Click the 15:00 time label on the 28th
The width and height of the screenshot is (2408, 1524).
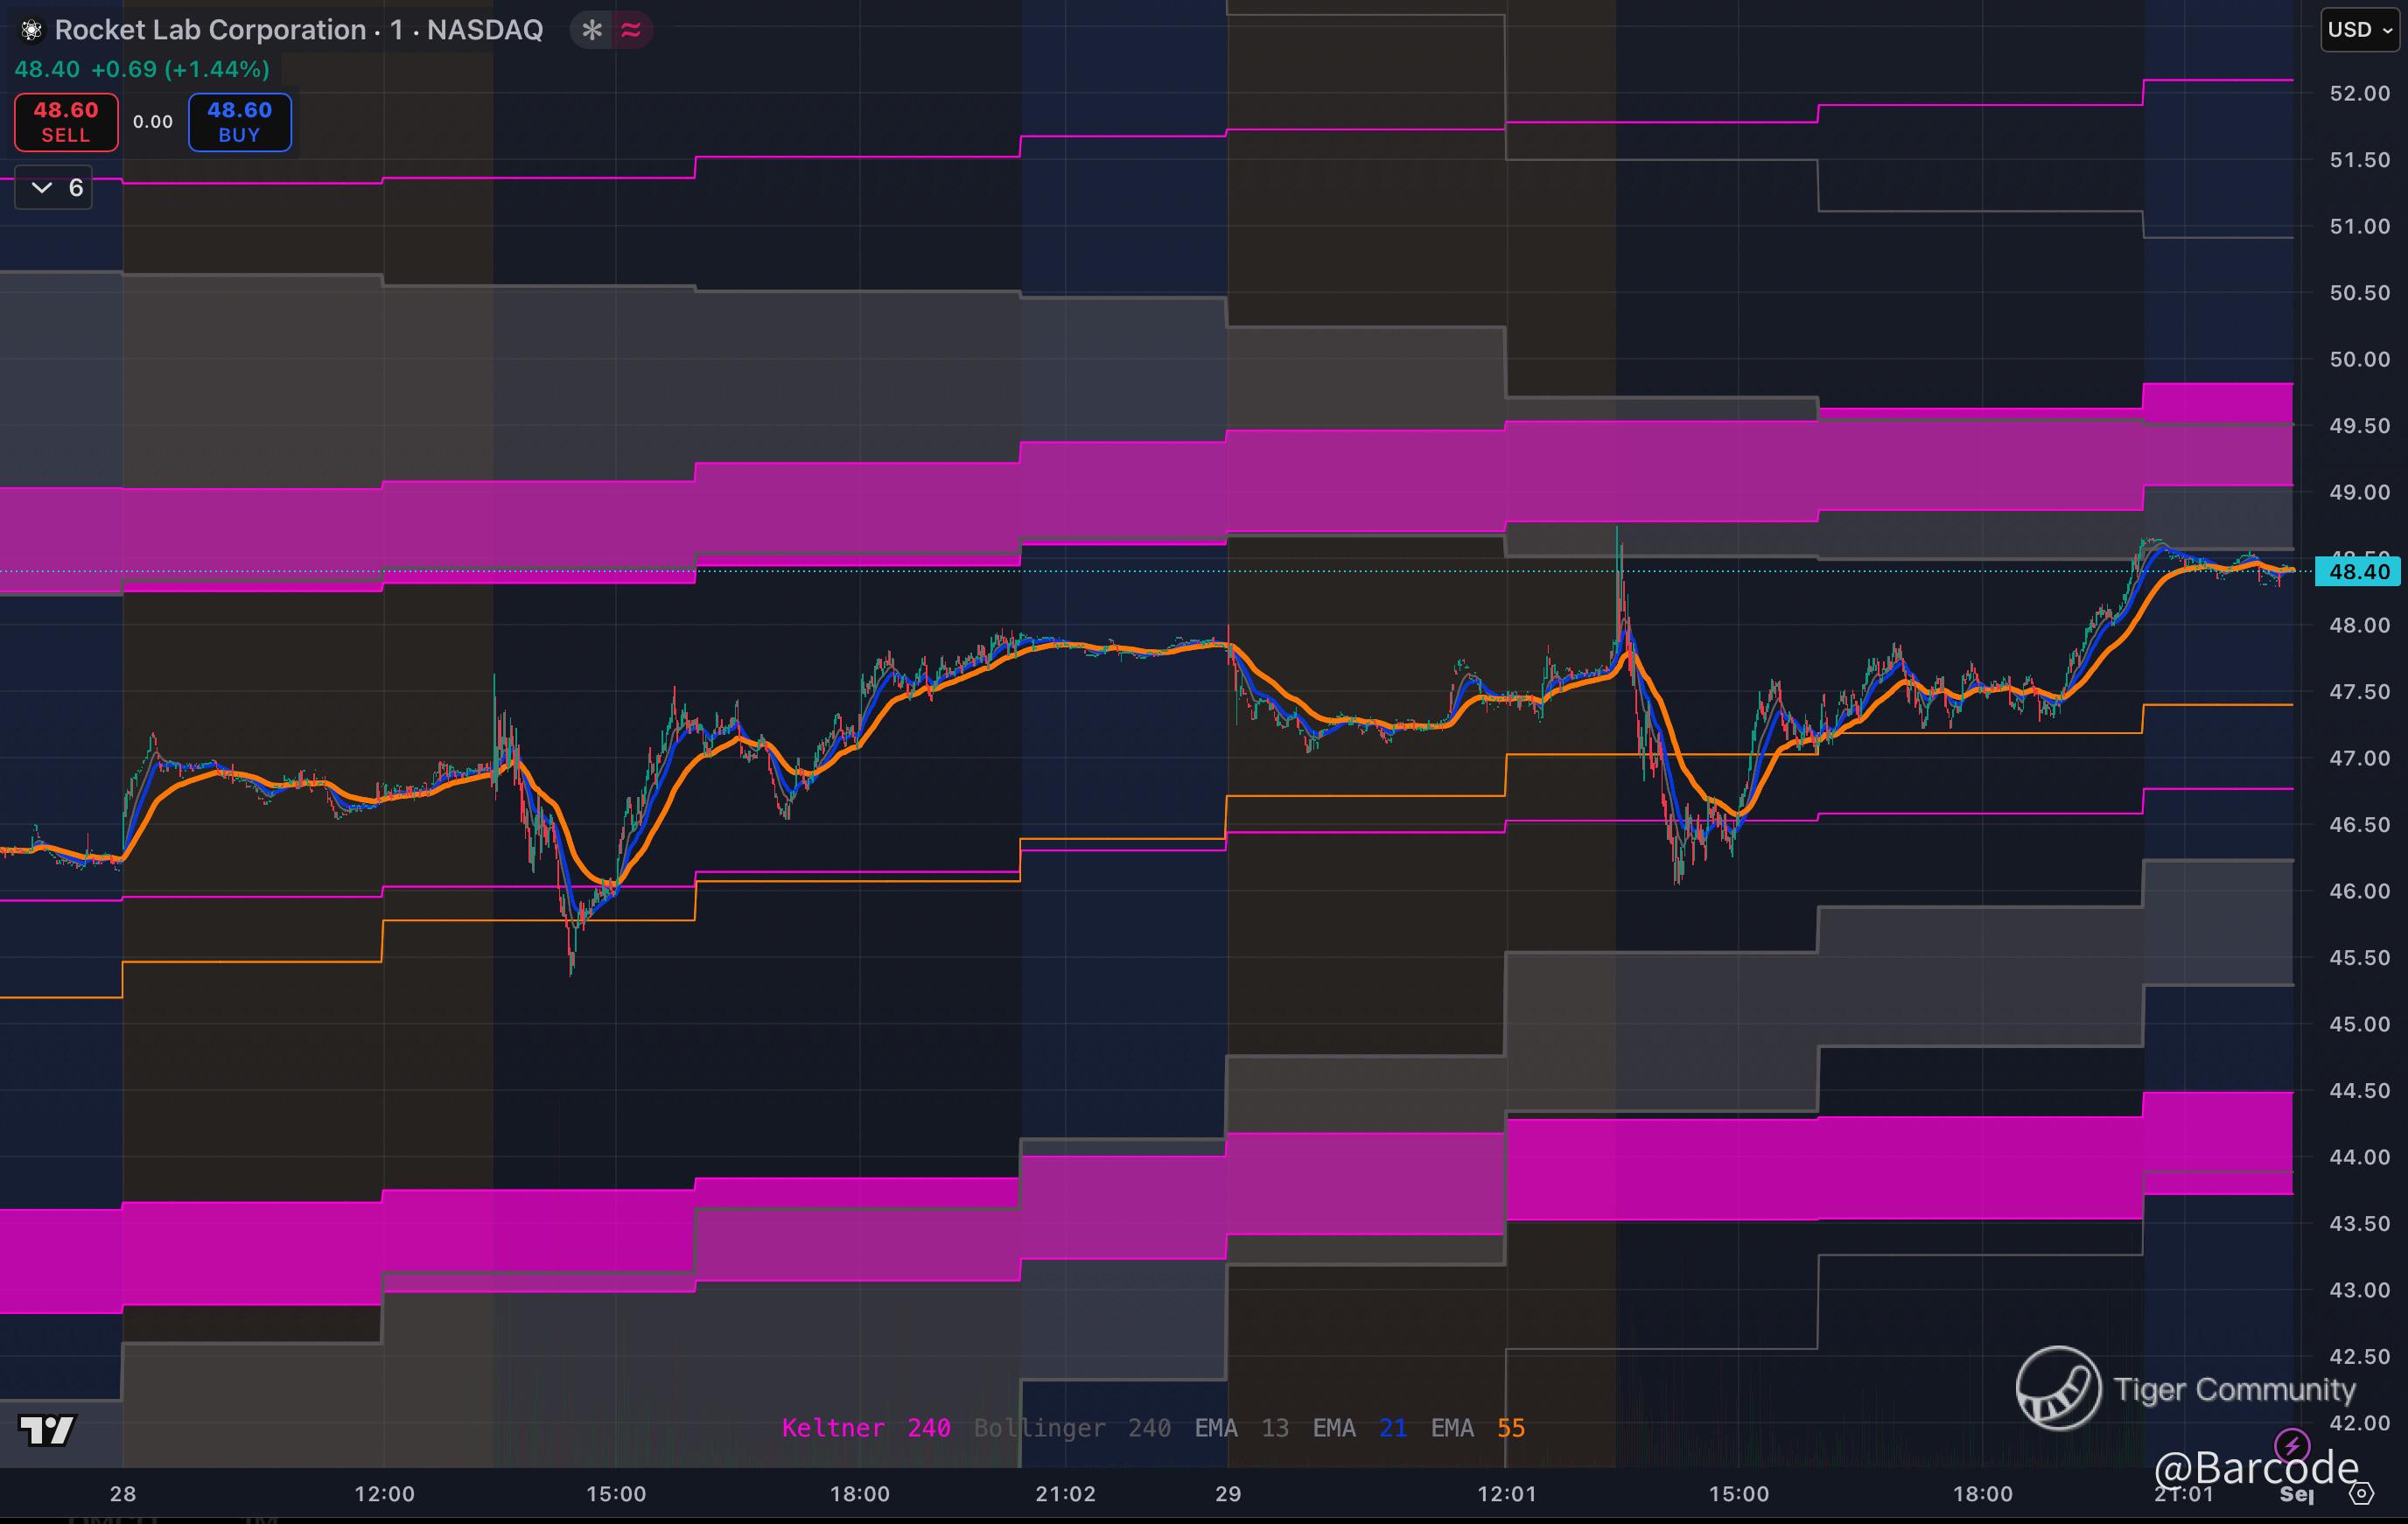point(616,1494)
